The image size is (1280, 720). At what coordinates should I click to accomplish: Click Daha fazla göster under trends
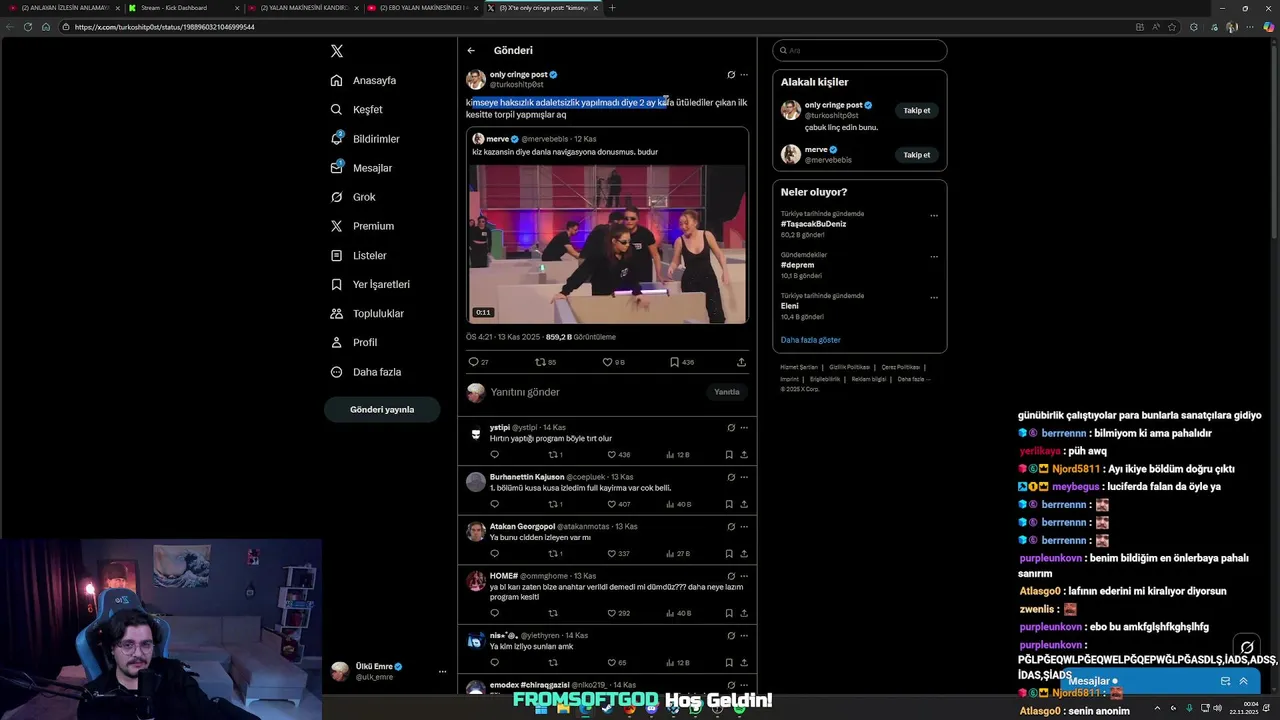[811, 340]
